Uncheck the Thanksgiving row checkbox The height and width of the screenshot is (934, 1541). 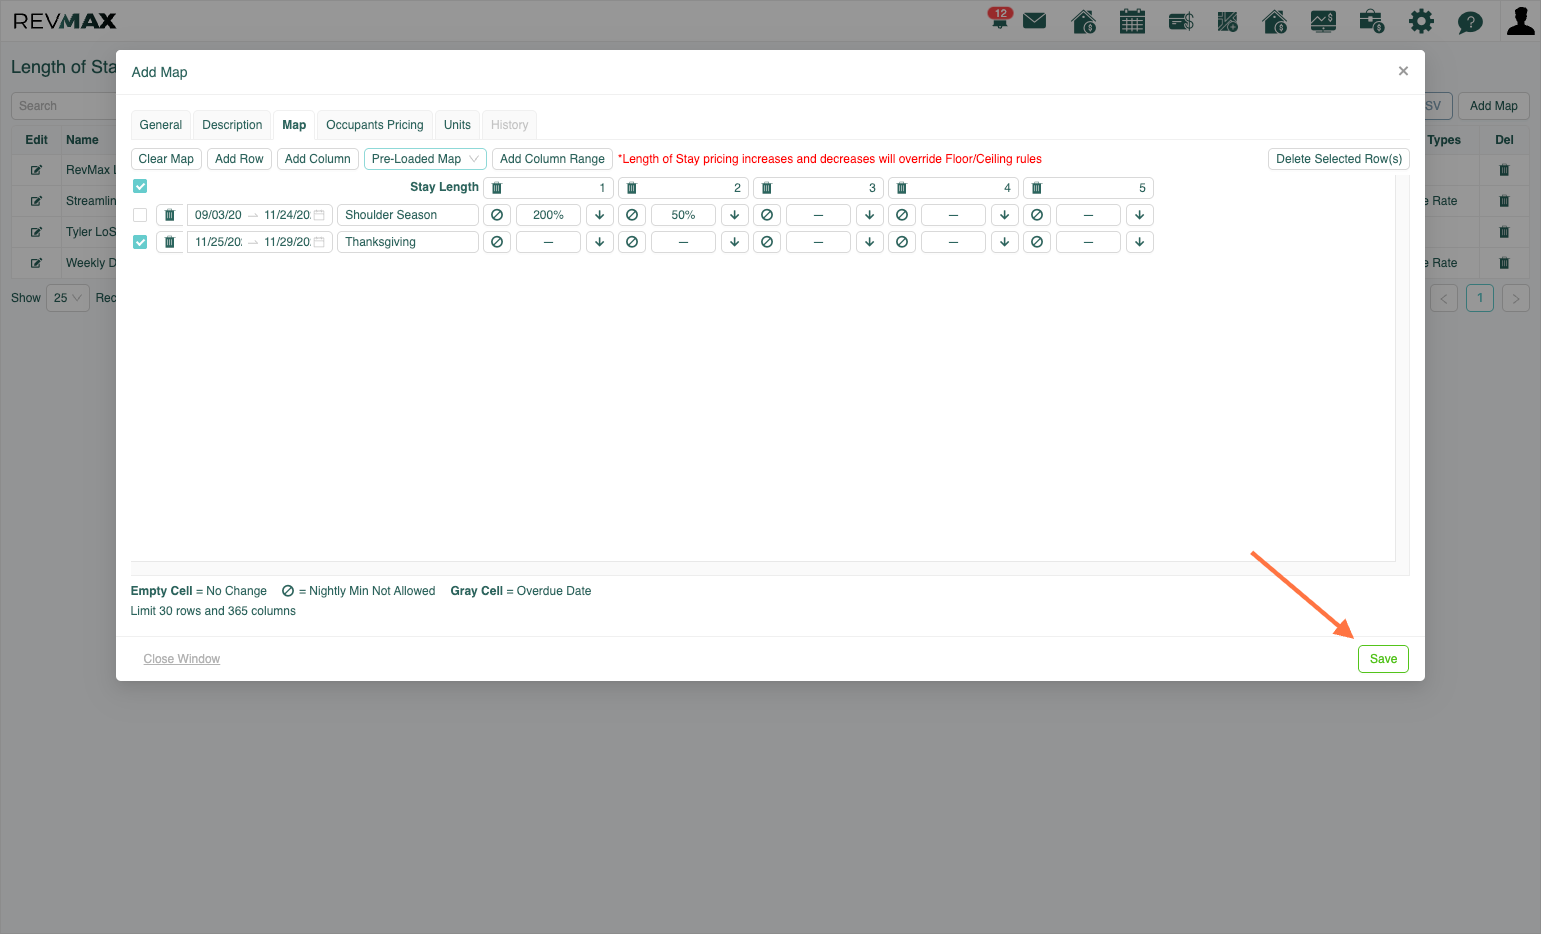(x=140, y=242)
